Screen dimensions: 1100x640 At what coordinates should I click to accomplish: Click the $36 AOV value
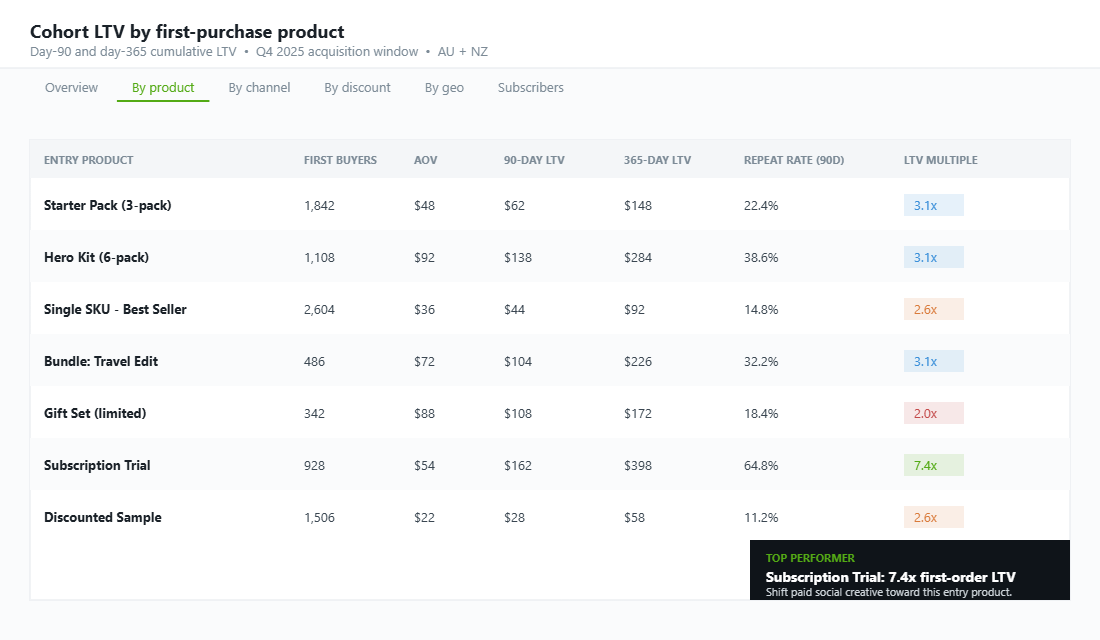[424, 309]
